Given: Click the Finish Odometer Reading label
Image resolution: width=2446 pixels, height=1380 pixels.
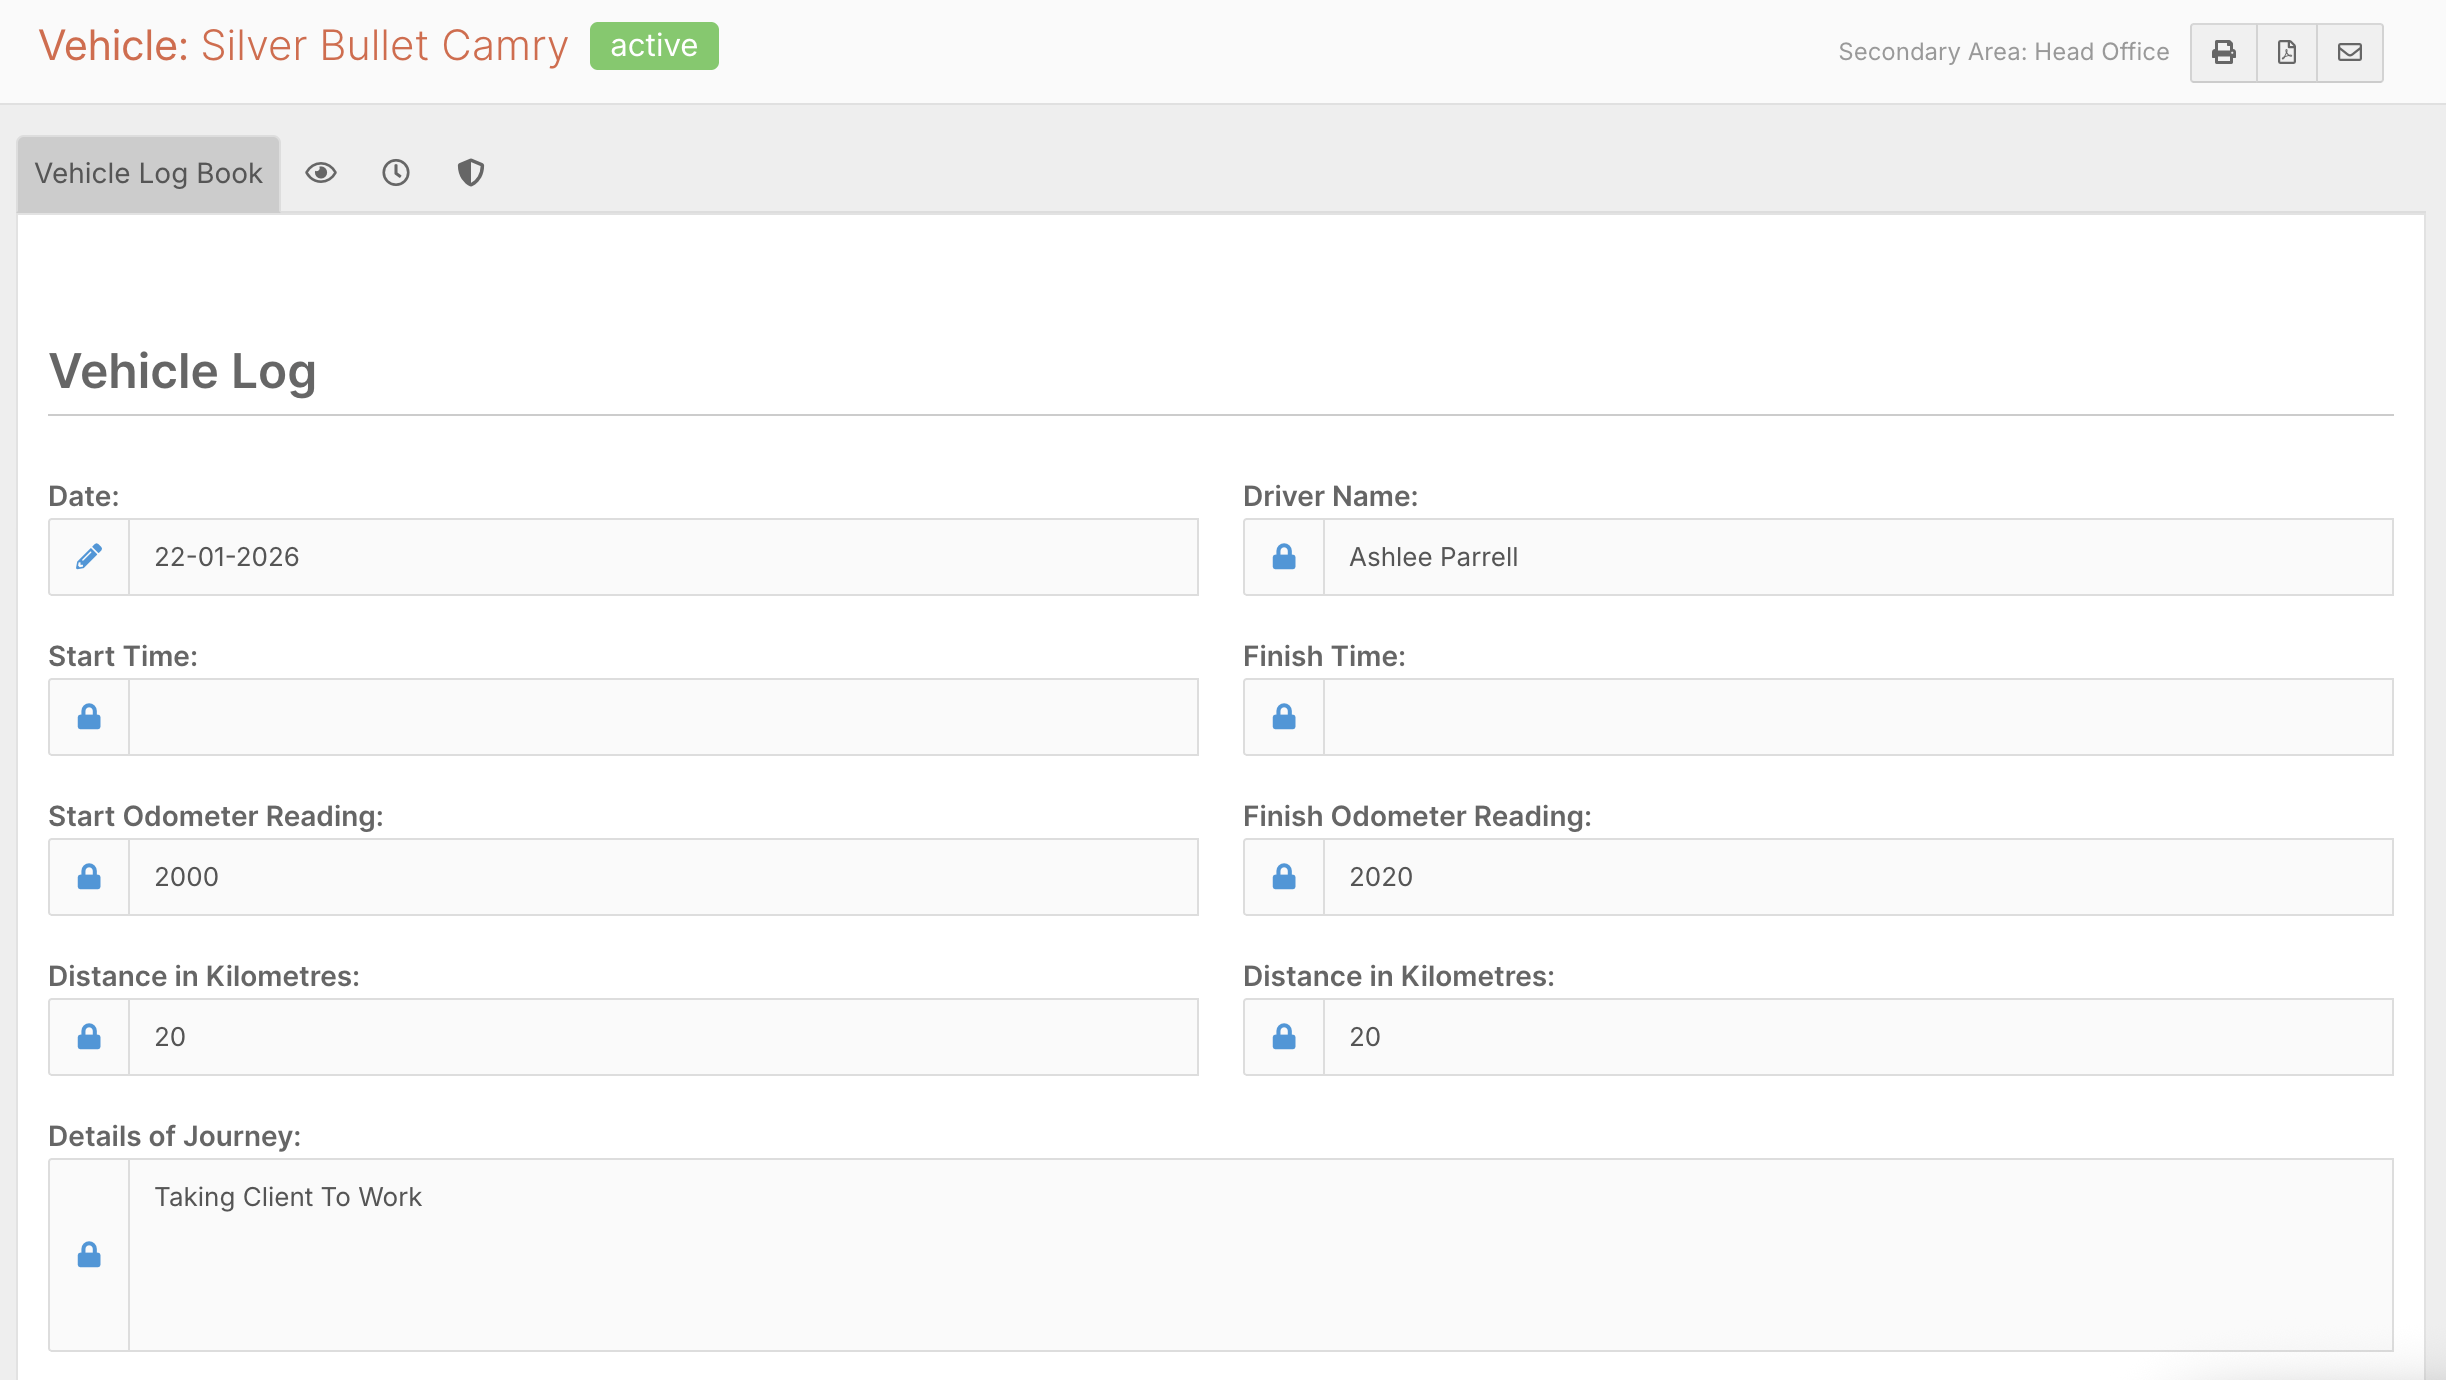Looking at the screenshot, I should tap(1417, 816).
